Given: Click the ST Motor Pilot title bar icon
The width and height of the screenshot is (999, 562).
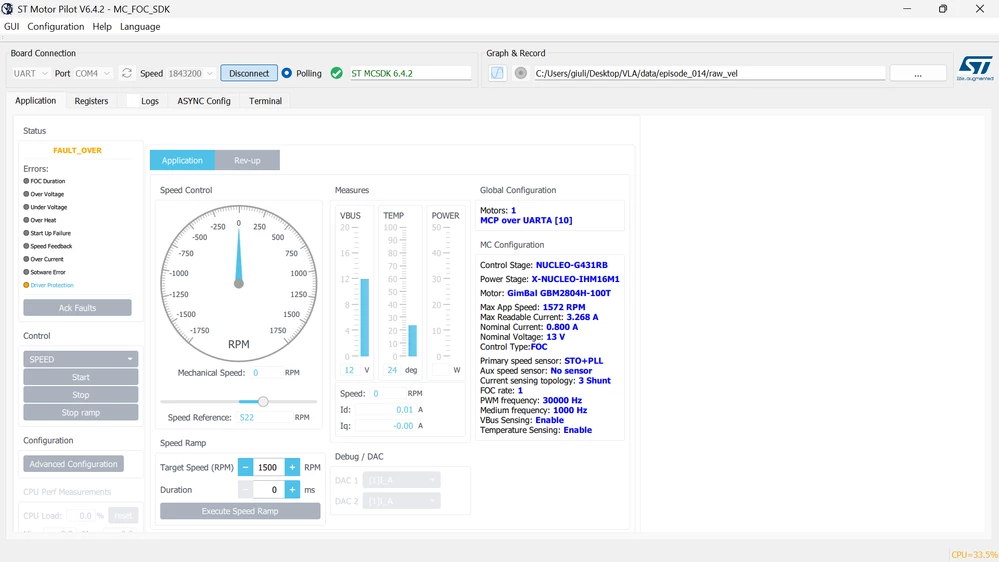Looking at the screenshot, I should point(7,9).
